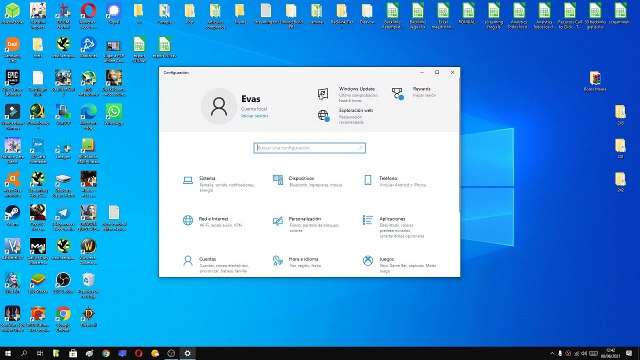Screen dimensions: 640x360
Task: Select the BlueStacks desktop shortcut
Action: coord(38,283)
